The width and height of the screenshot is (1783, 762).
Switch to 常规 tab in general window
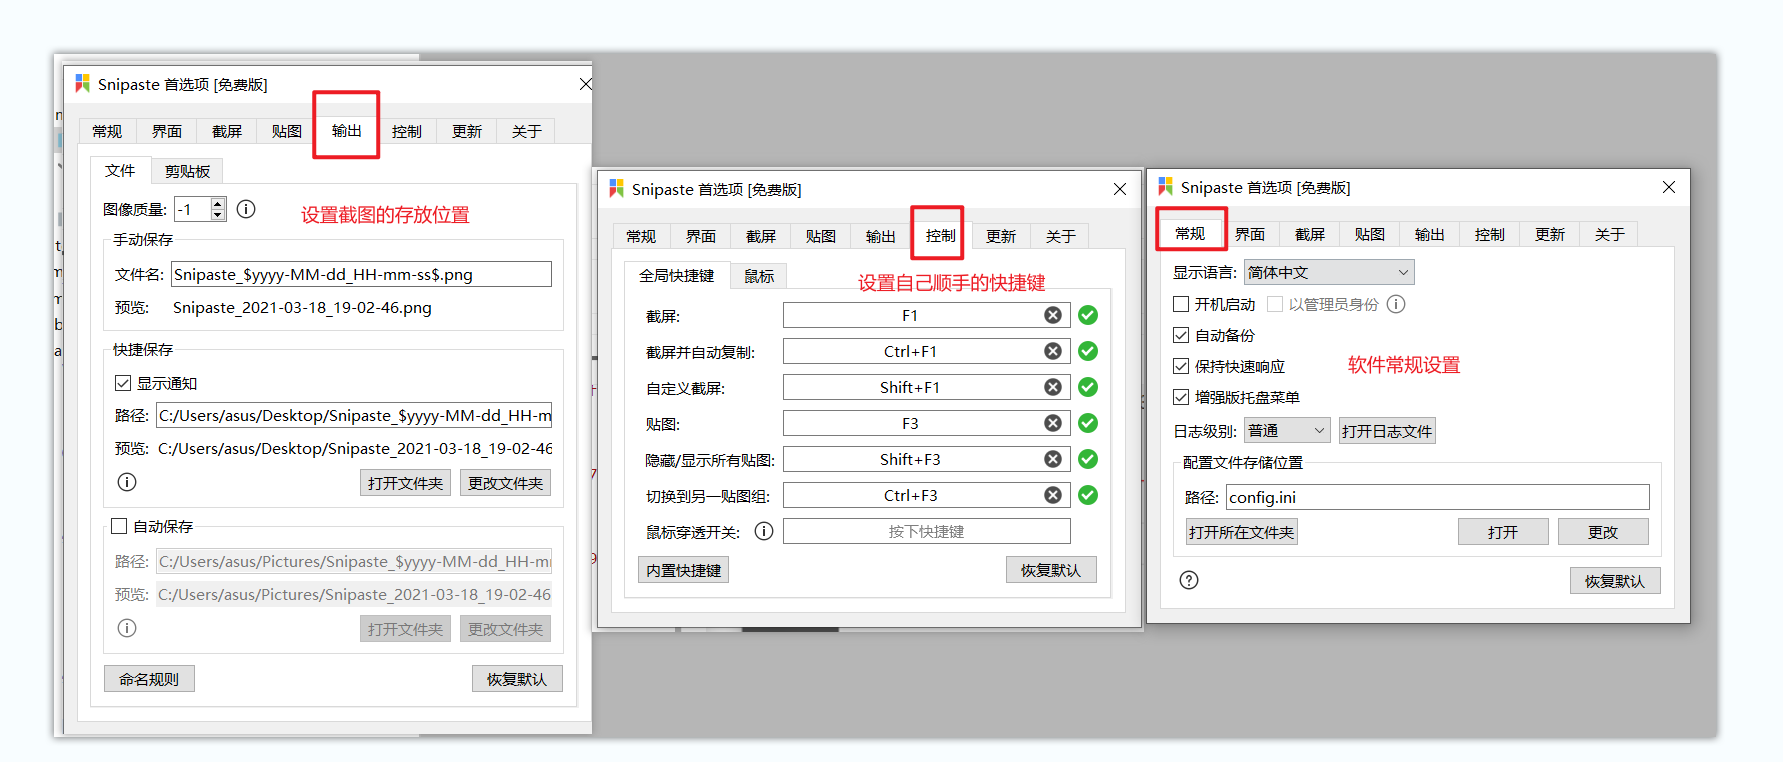pyautogui.click(x=1190, y=233)
